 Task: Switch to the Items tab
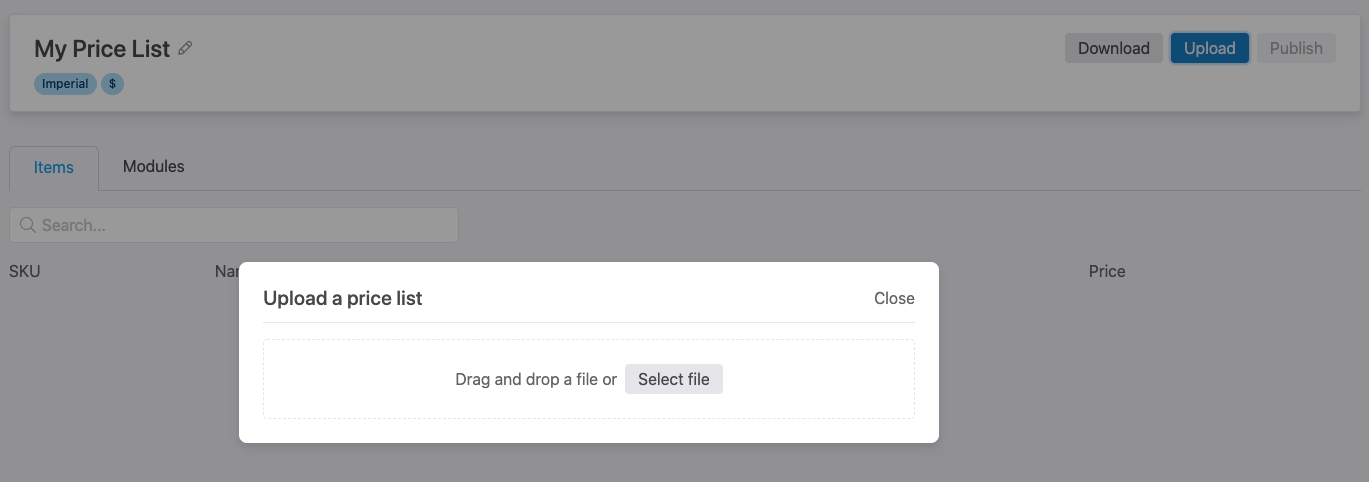click(x=54, y=168)
